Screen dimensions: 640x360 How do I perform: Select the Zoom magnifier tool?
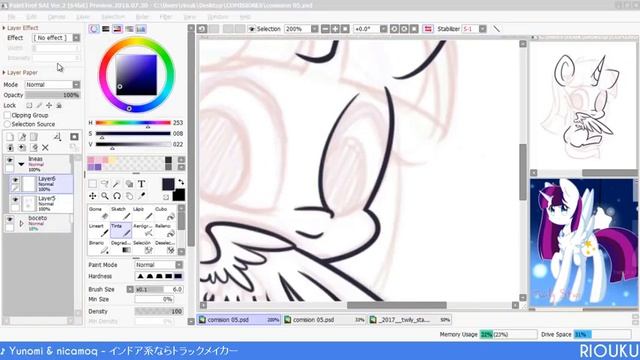pos(104,196)
